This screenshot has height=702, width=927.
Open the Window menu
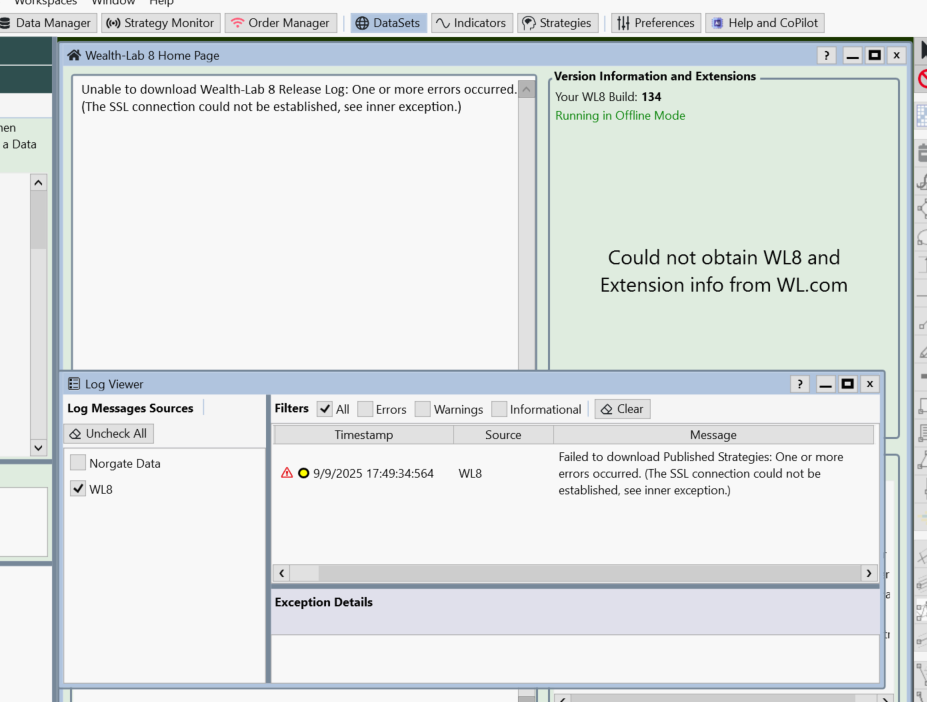pos(112,3)
